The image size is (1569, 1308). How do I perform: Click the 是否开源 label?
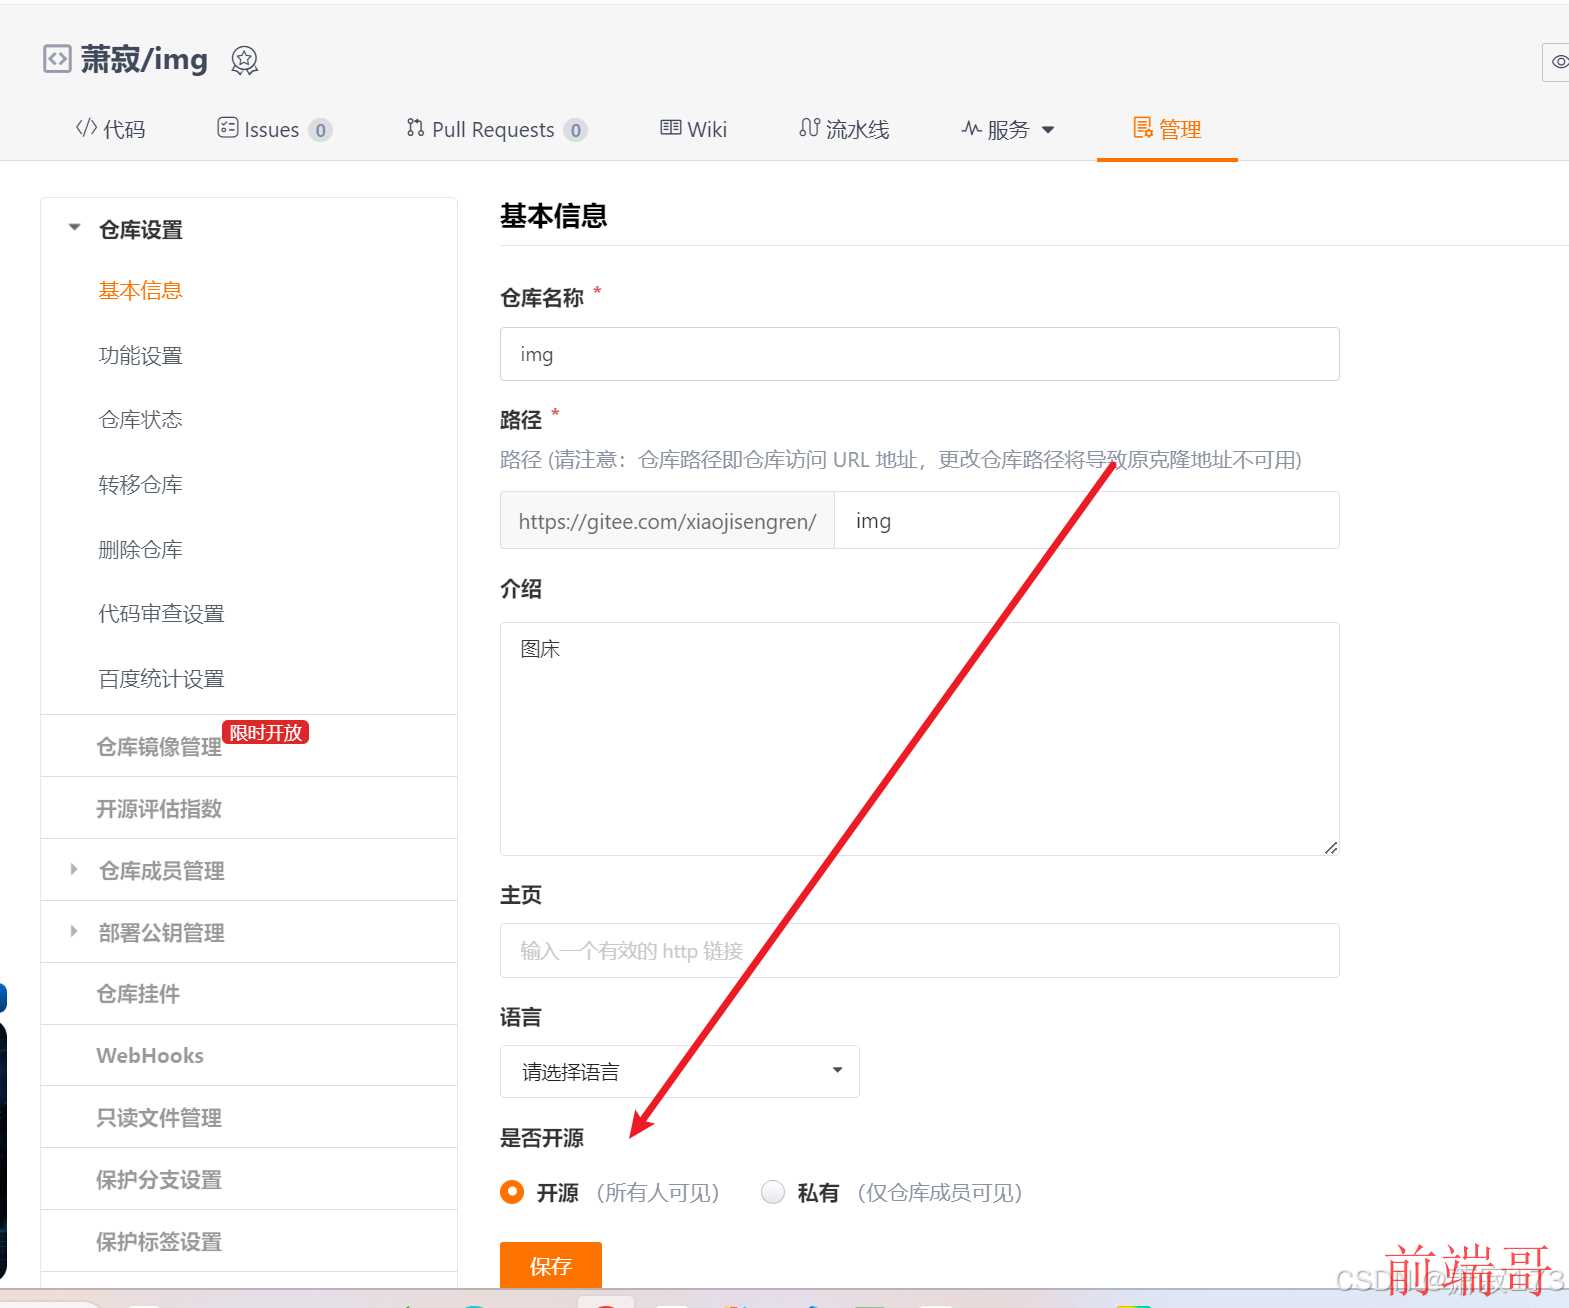click(x=542, y=1138)
